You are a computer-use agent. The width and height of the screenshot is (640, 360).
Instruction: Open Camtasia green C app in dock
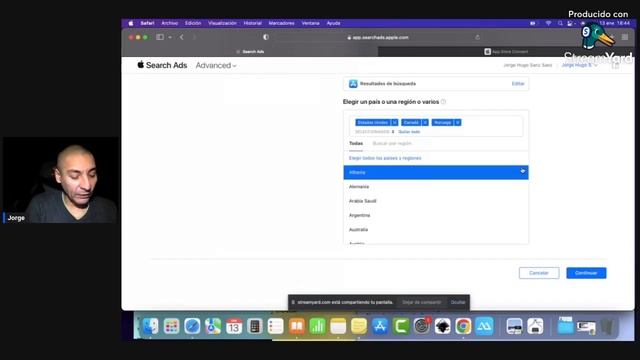pos(401,326)
